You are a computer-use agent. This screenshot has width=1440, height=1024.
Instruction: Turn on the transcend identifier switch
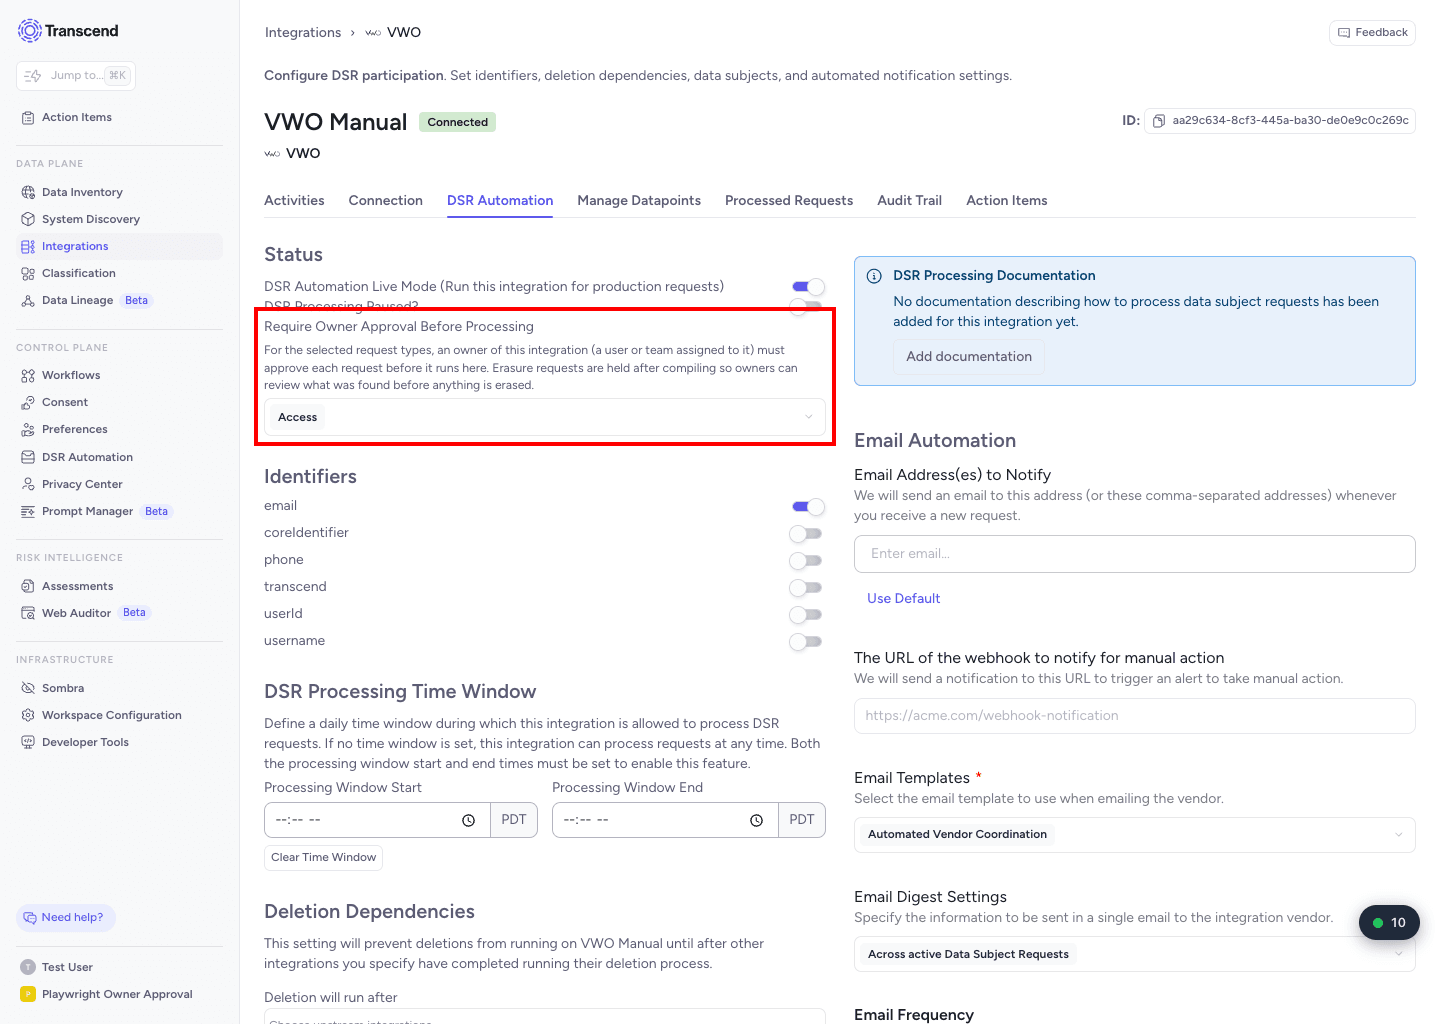[x=806, y=587]
